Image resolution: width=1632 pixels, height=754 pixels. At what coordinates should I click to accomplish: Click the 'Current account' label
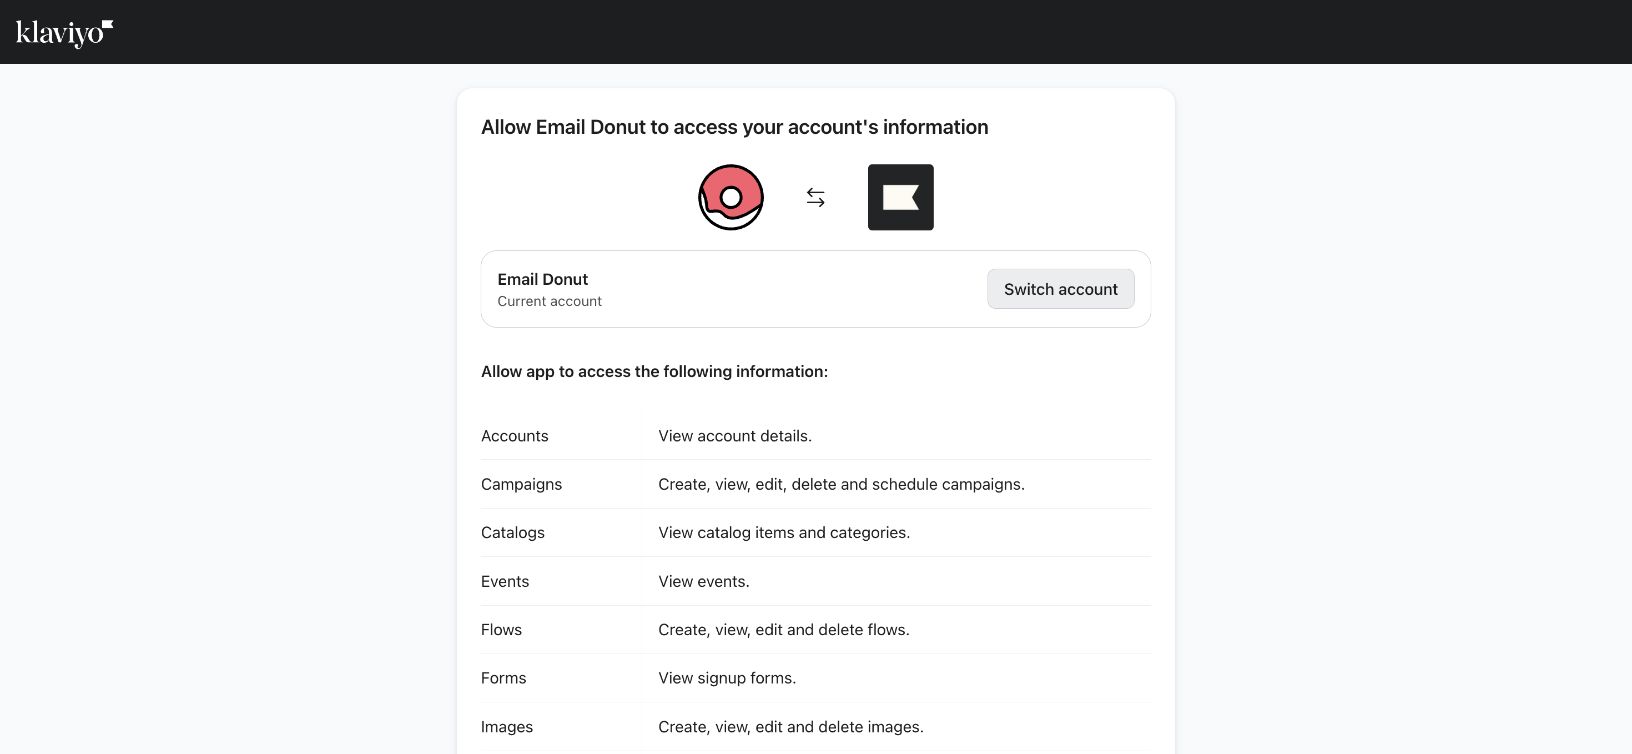(x=550, y=301)
